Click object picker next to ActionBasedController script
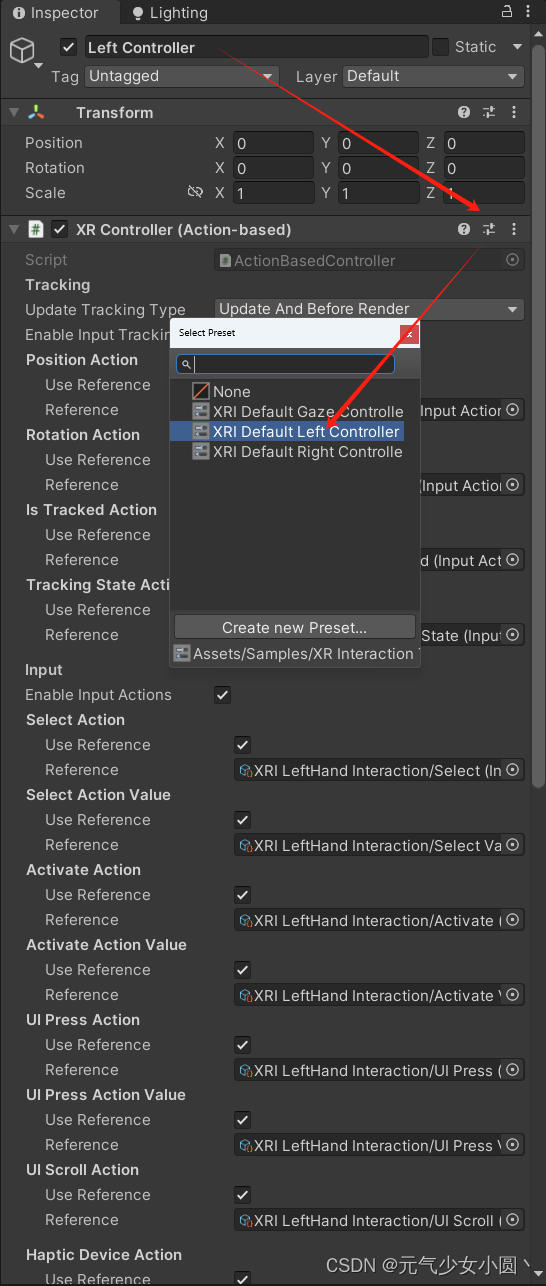This screenshot has width=546, height=1286. pos(513,260)
